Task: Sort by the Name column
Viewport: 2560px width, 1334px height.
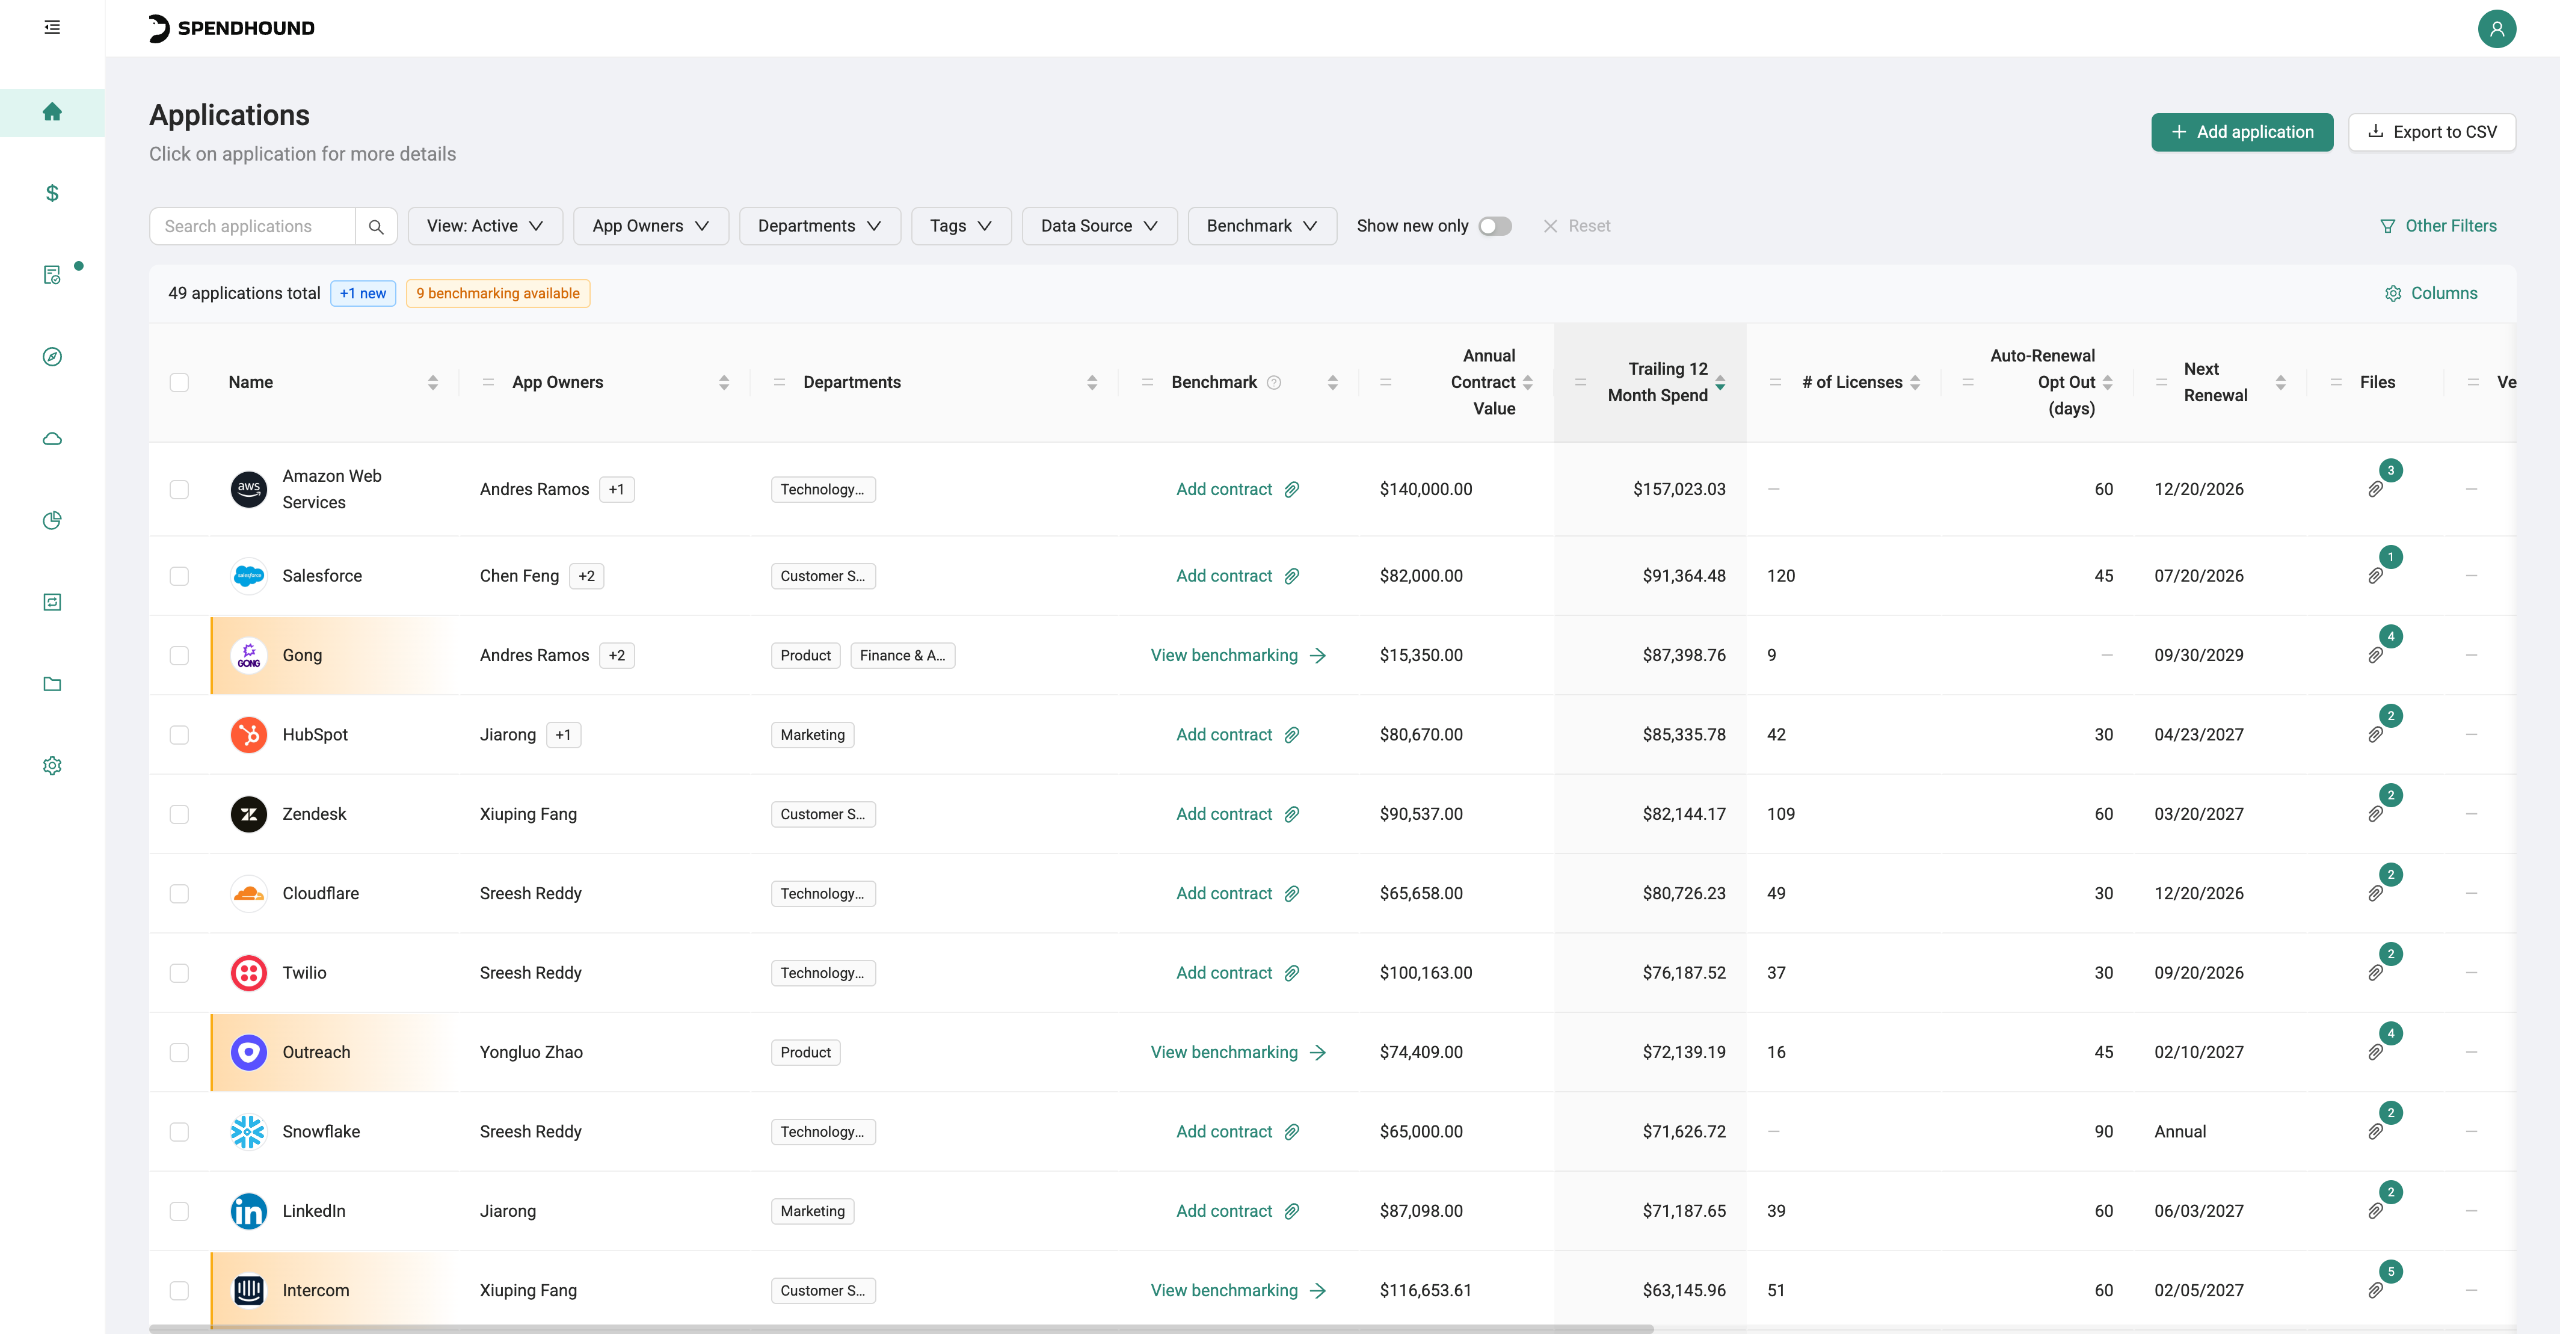Action: pos(433,383)
